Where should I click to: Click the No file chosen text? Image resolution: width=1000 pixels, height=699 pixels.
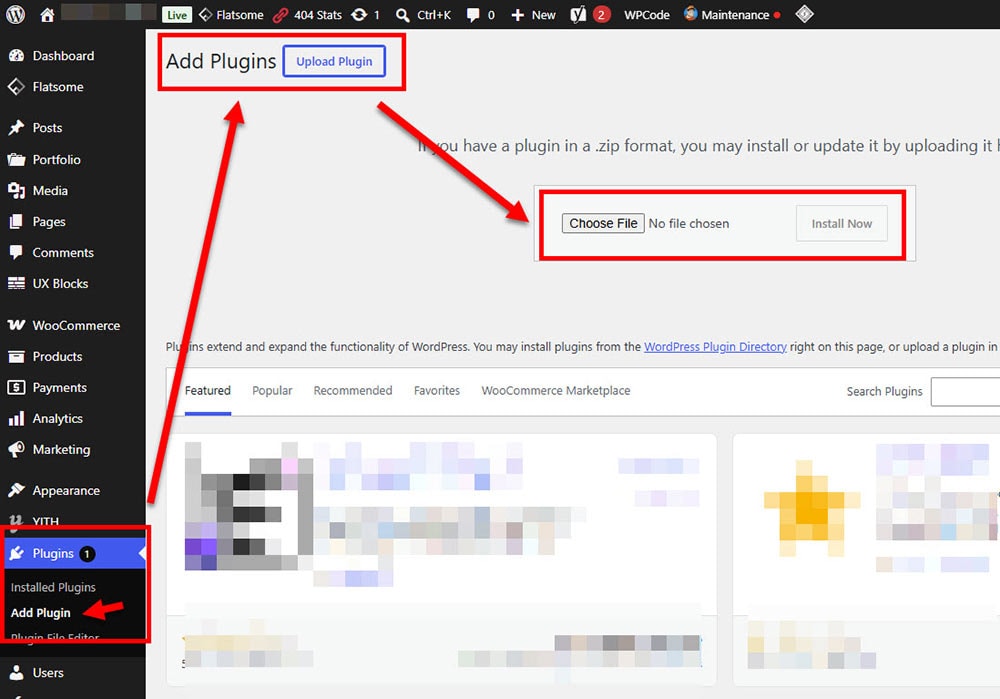click(x=689, y=223)
